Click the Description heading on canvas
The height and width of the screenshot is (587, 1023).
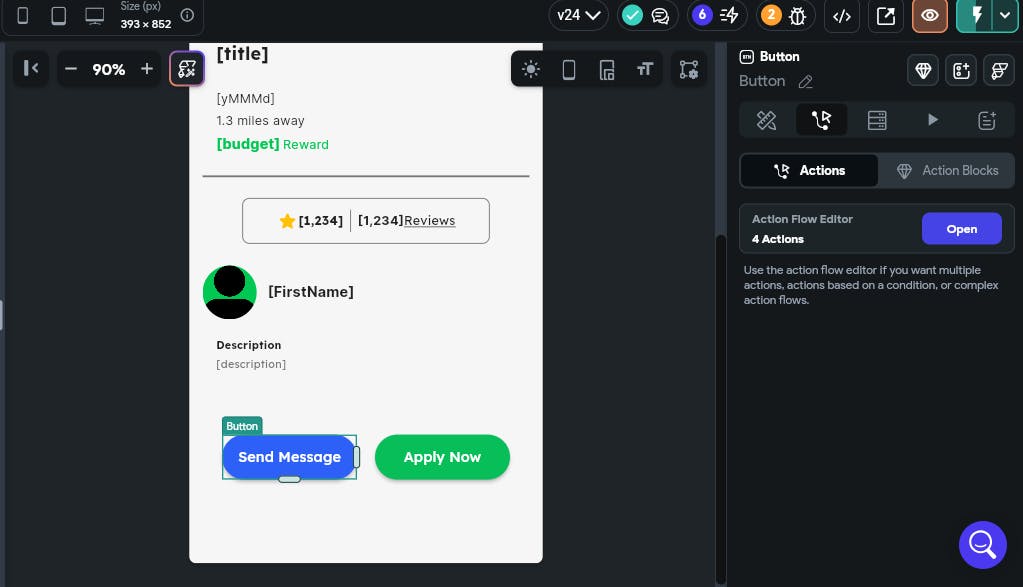pyautogui.click(x=249, y=345)
